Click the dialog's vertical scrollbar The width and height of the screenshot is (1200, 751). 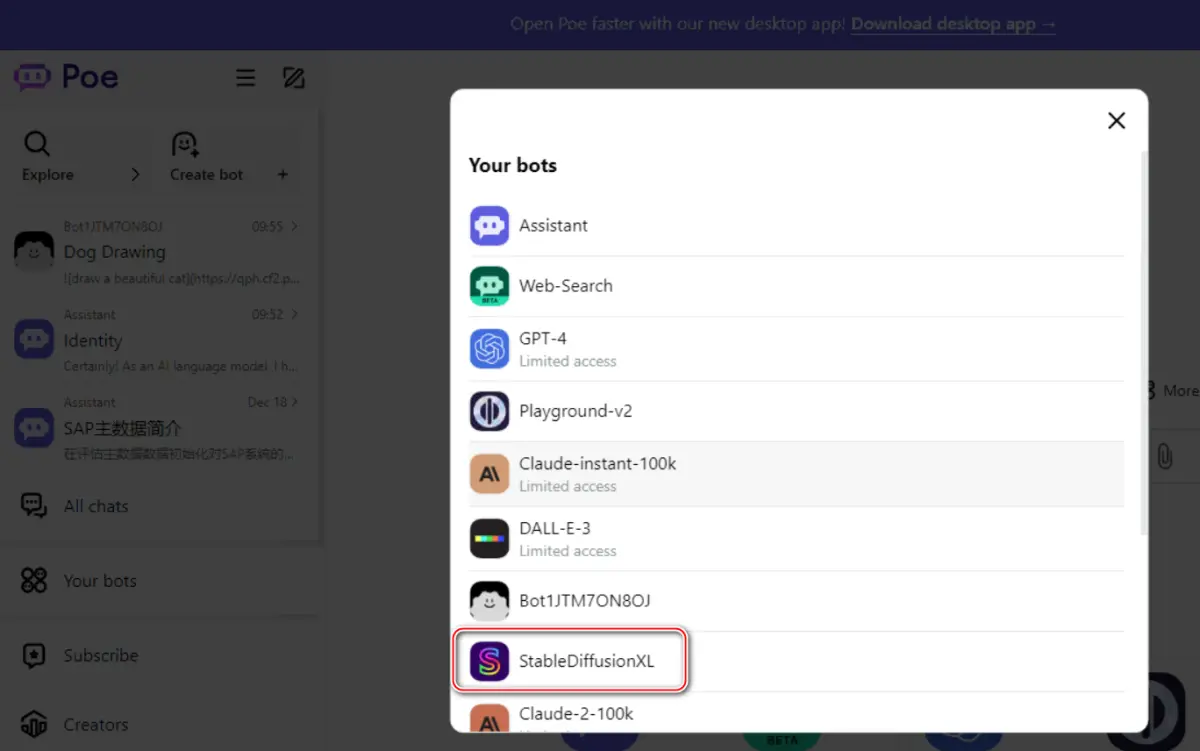[x=1144, y=341]
